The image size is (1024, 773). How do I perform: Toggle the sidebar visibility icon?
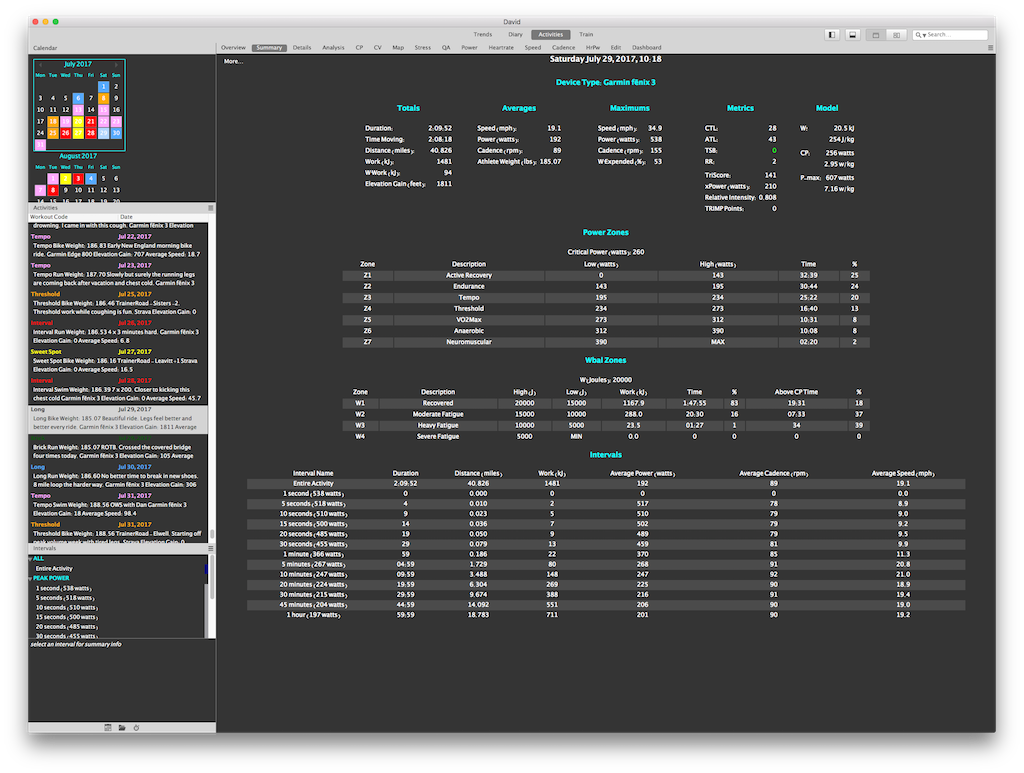[832, 34]
